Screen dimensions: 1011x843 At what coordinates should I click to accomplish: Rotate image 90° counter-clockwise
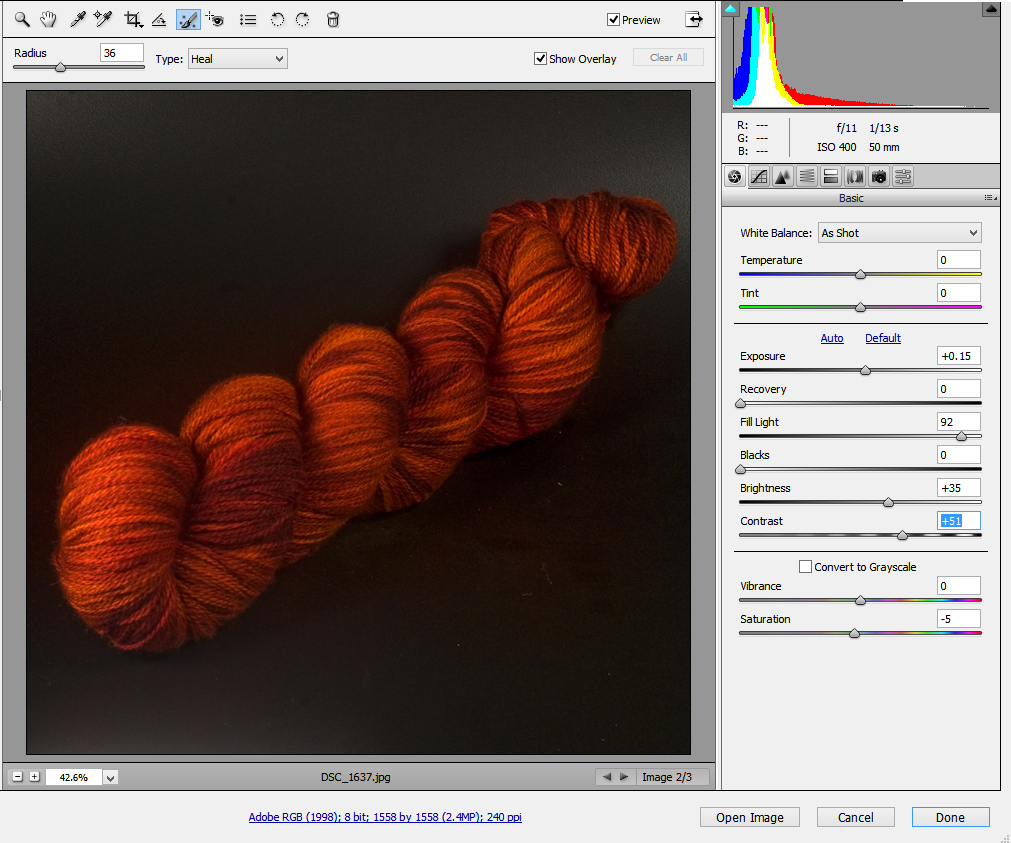coord(278,19)
